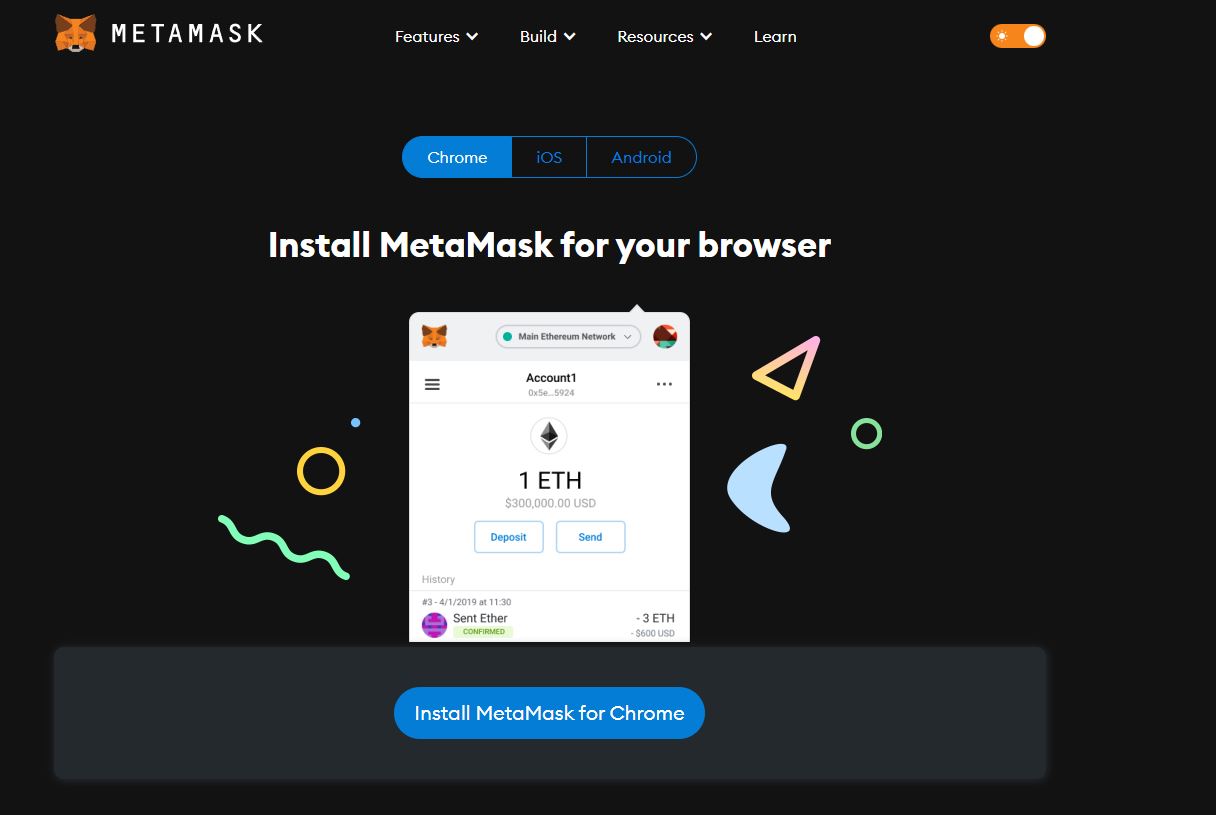Switch to the iOS tab
This screenshot has height=815, width=1216.
tap(549, 157)
